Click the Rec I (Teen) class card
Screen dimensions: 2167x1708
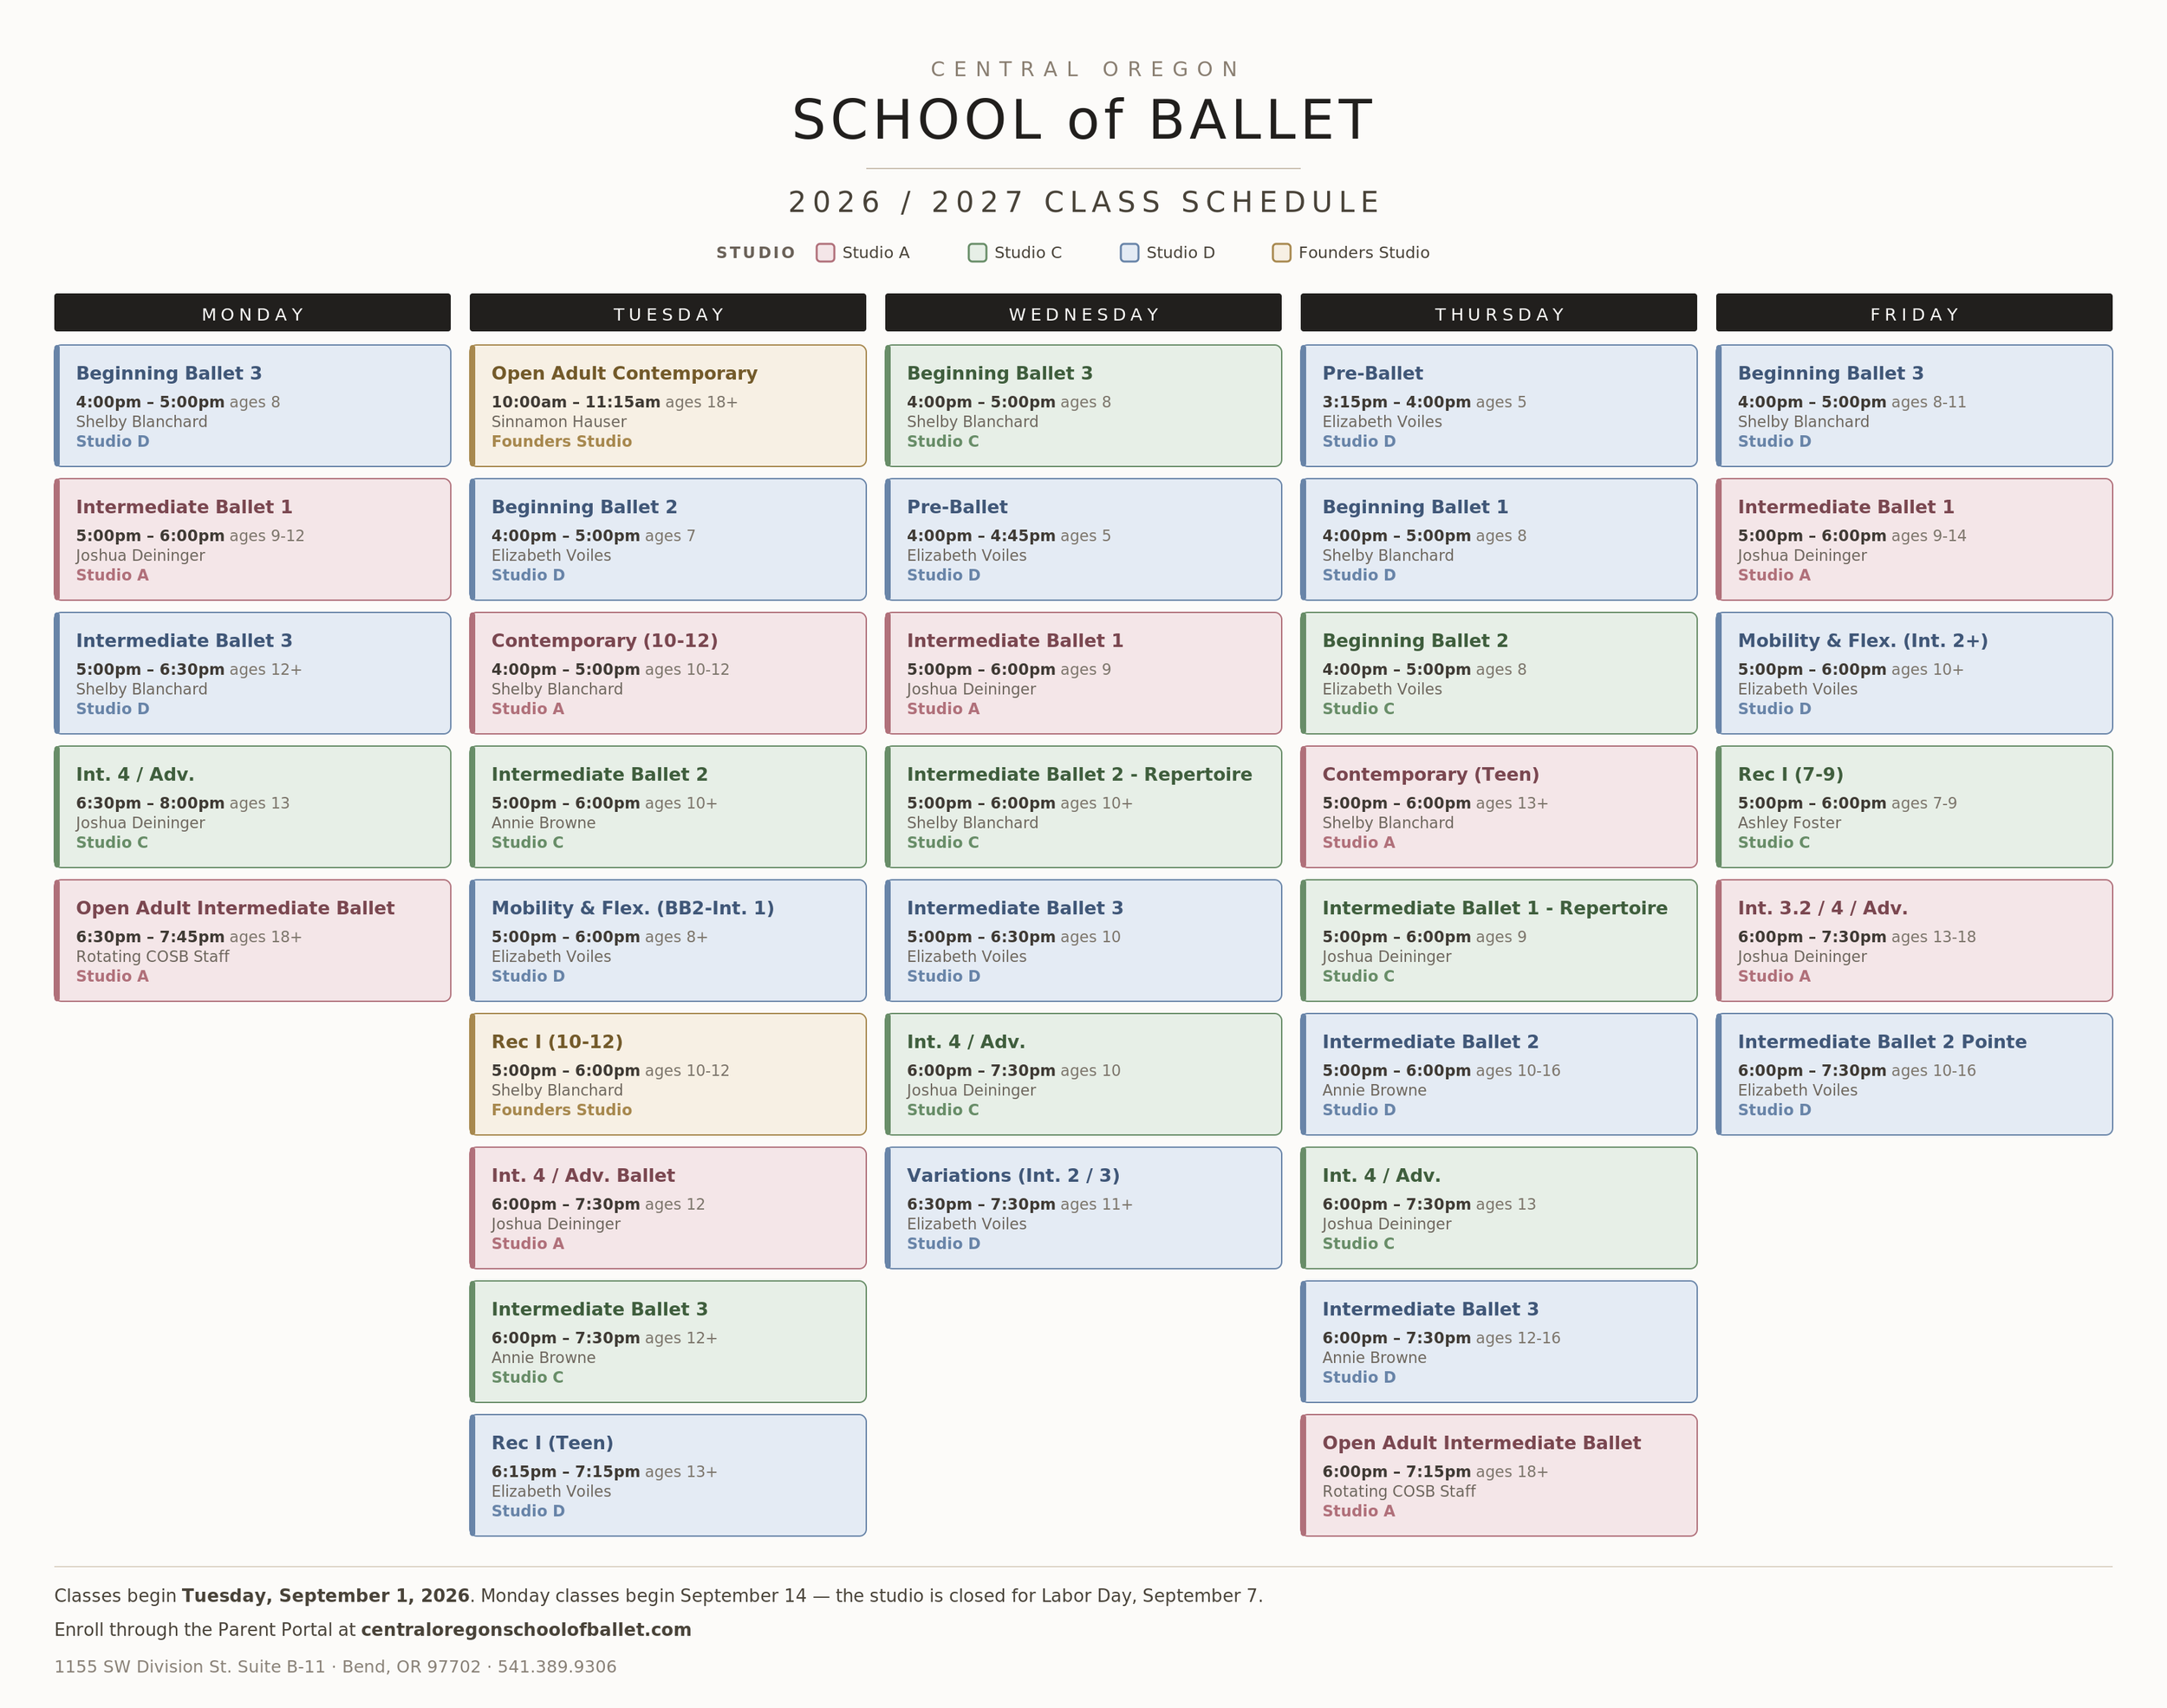[668, 1475]
